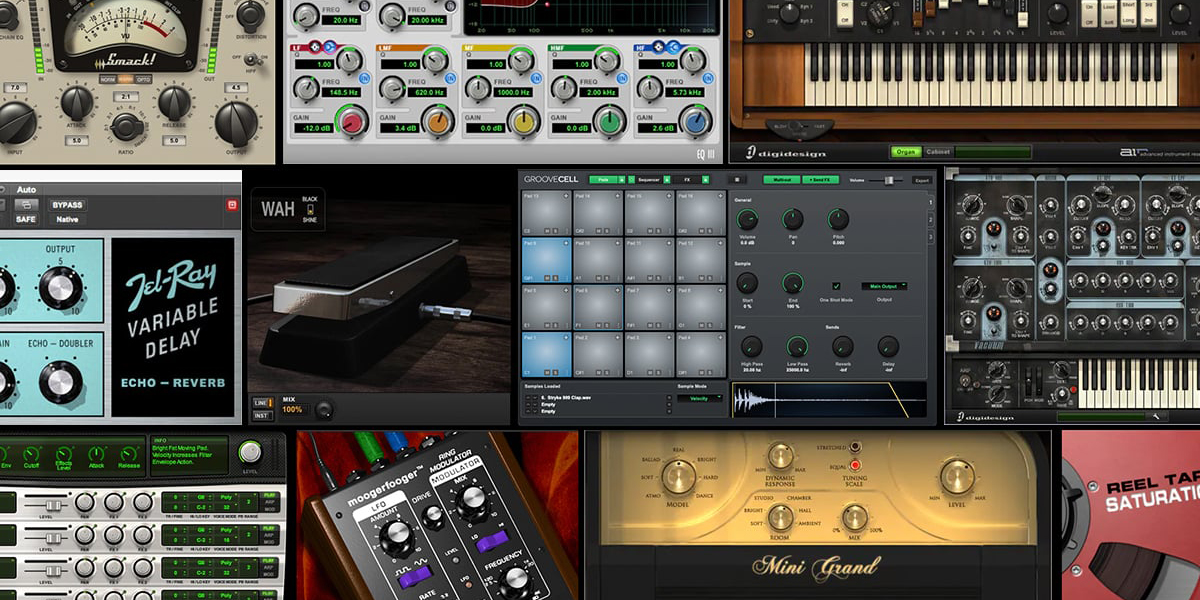Open the Pads tab in GrooveCell
The image size is (1200, 600).
[601, 180]
